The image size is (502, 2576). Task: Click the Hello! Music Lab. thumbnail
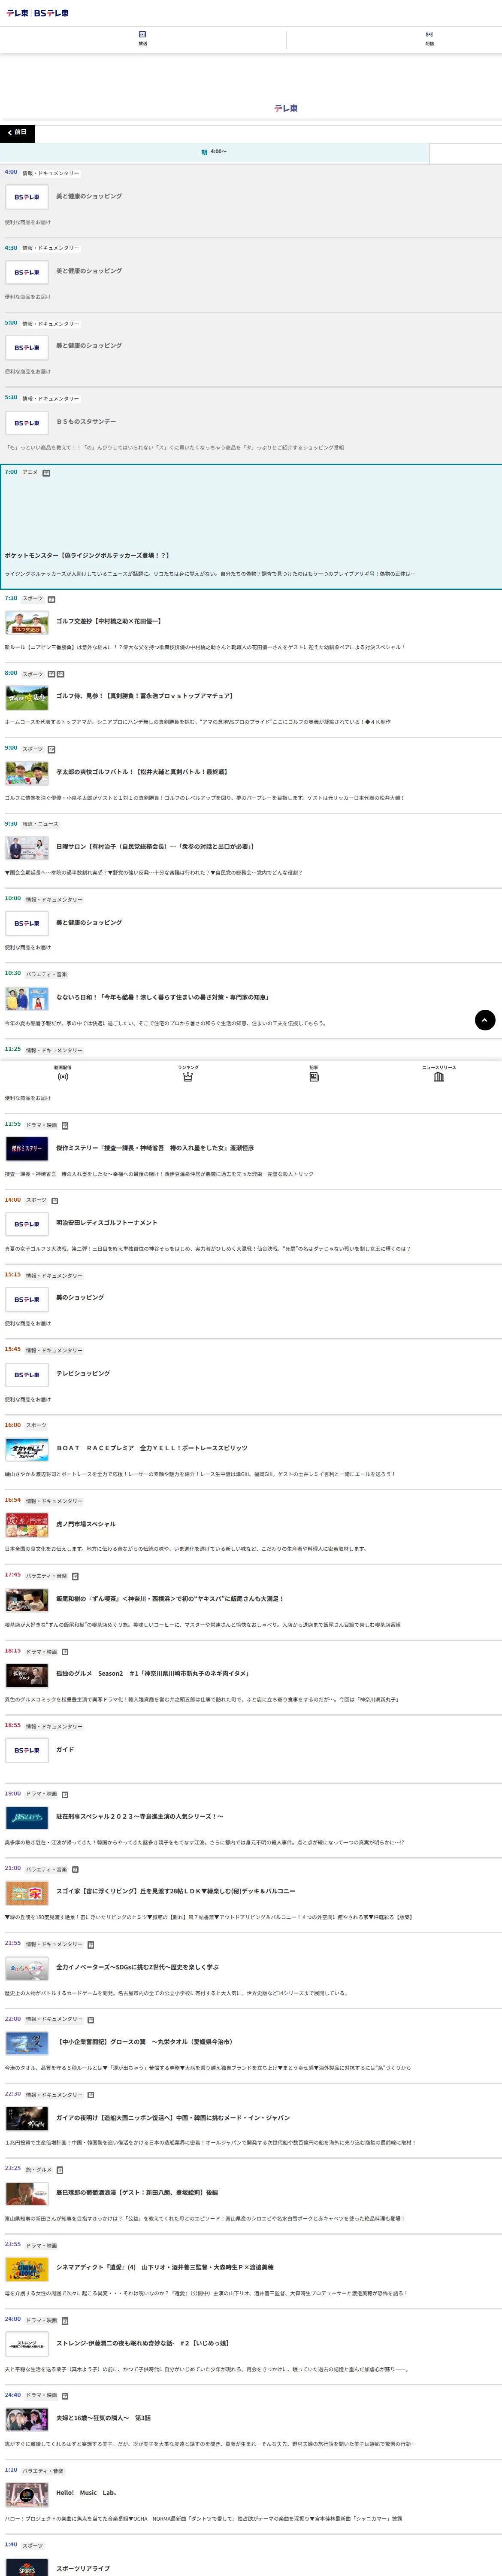(x=27, y=2494)
